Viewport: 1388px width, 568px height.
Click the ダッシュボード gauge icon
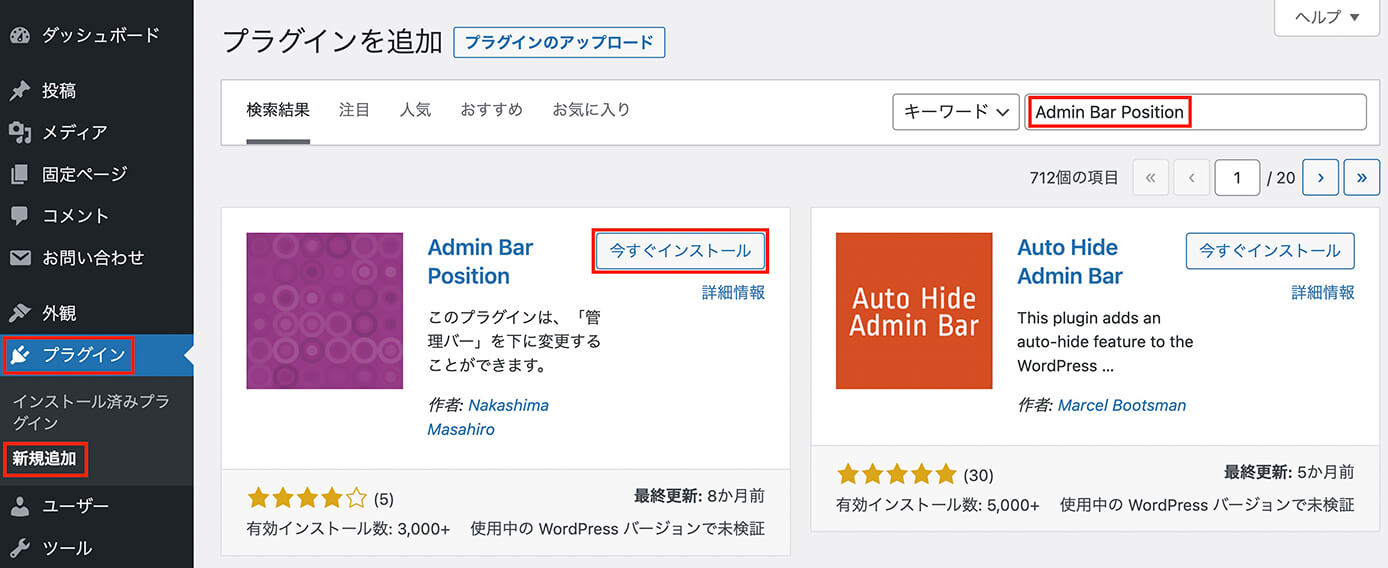coord(20,35)
